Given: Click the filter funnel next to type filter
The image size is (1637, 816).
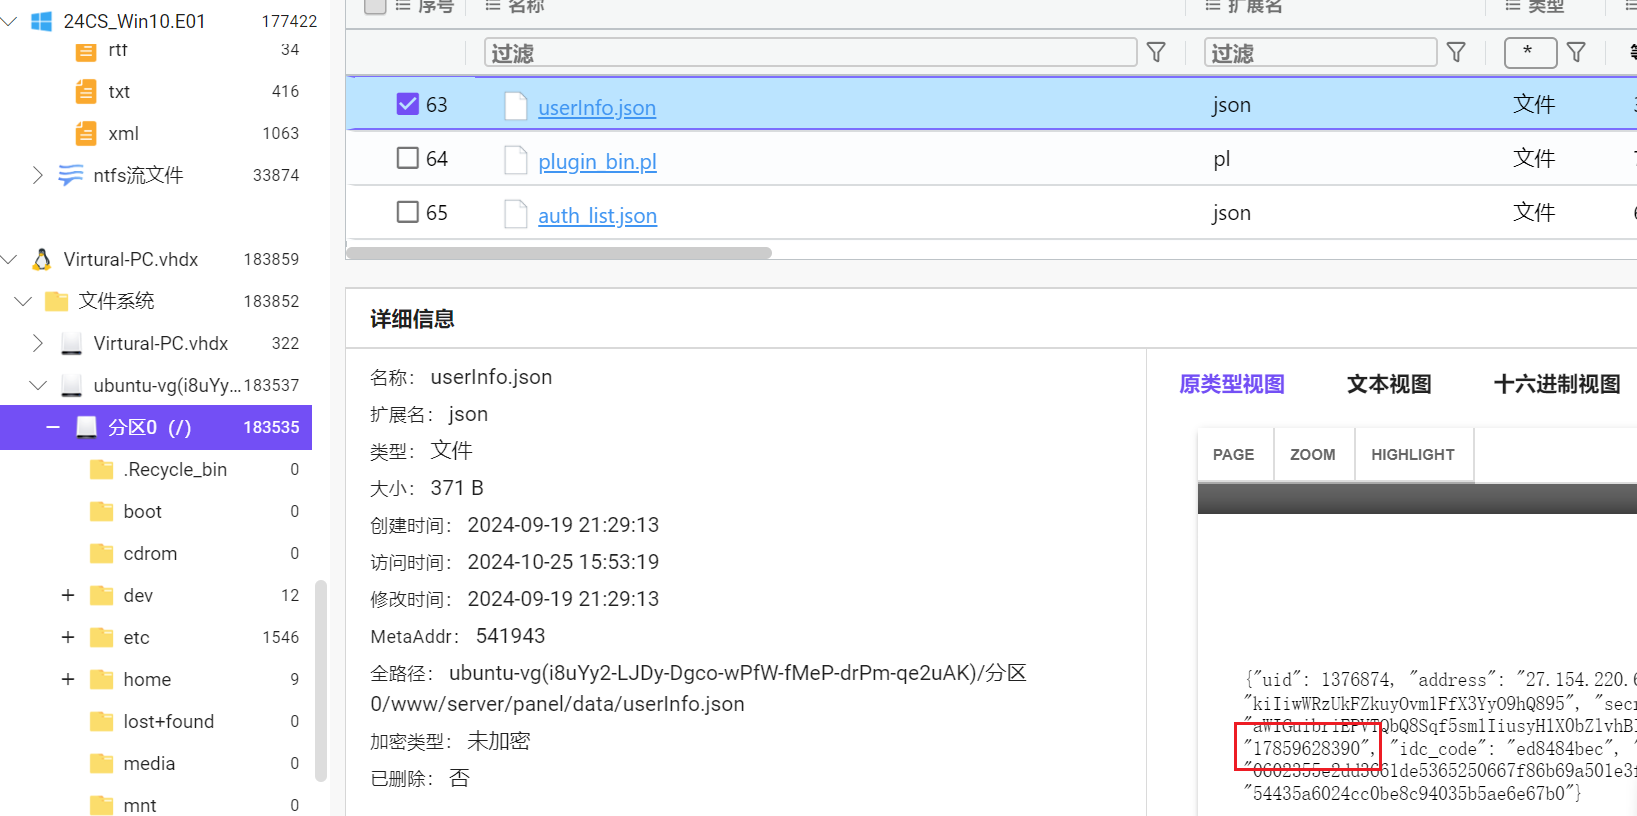Looking at the screenshot, I should (x=1576, y=52).
